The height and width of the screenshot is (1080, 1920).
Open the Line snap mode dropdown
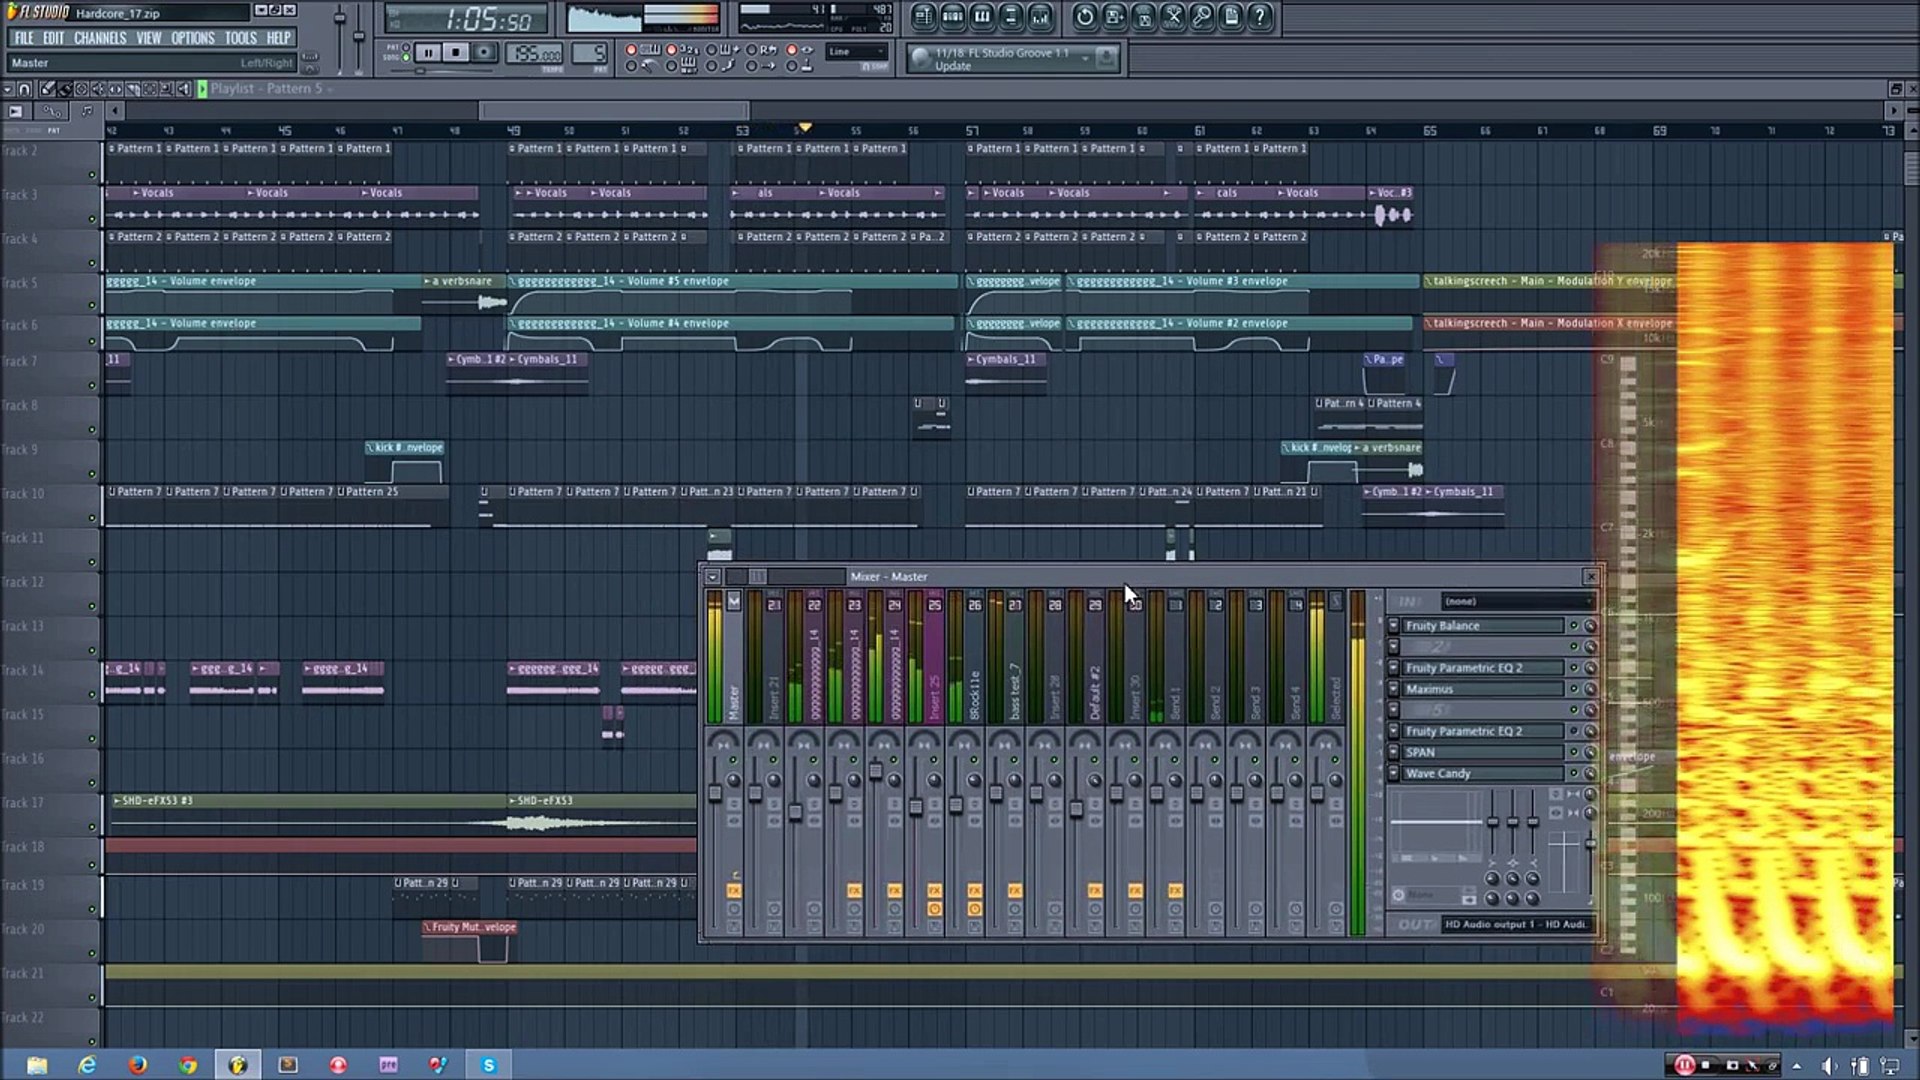[x=857, y=52]
